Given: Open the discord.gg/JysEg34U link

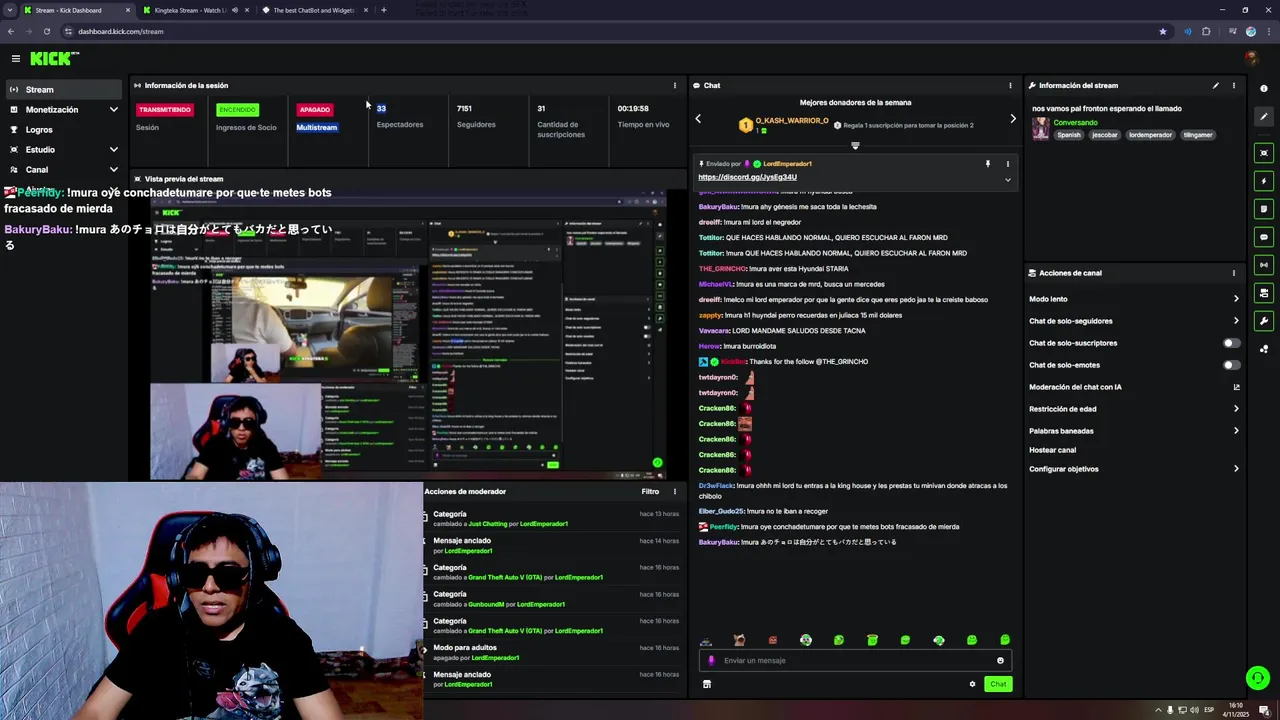Looking at the screenshot, I should (747, 177).
